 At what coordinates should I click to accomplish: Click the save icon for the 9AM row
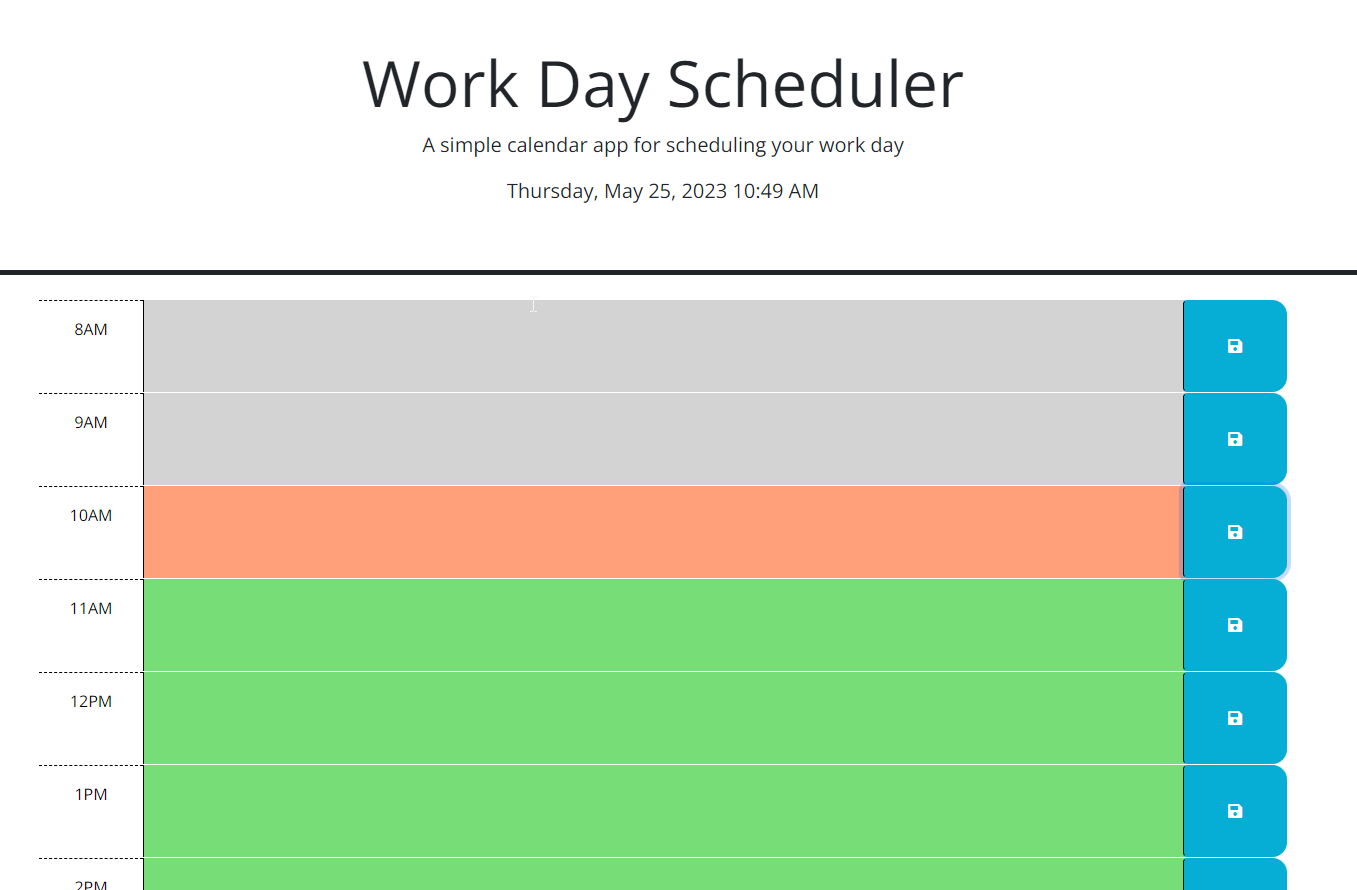pos(1234,439)
